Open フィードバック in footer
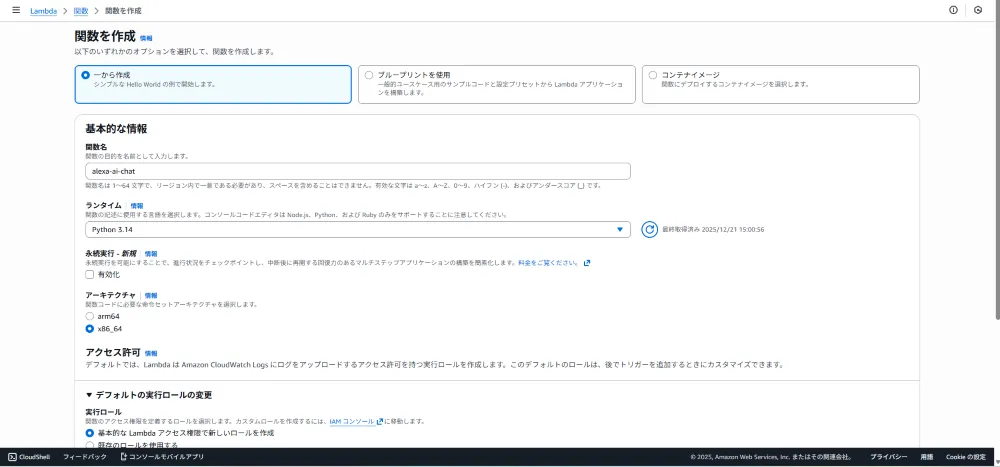Screen dimensions: 1000x467 pos(85,457)
